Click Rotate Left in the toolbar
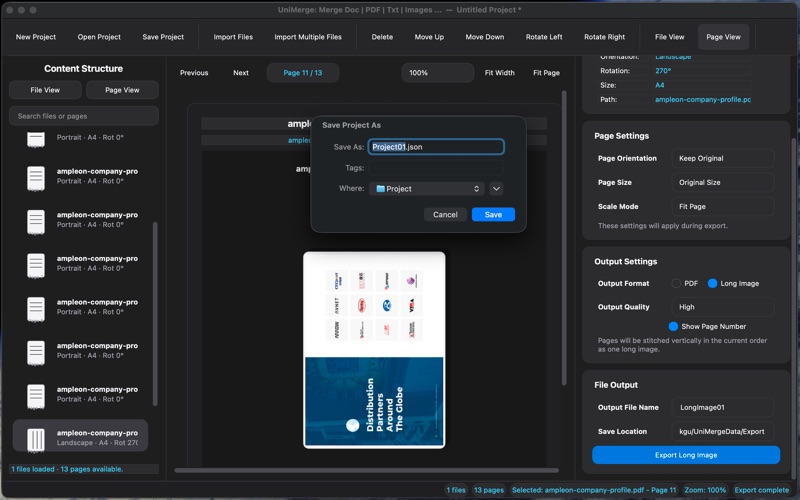 pos(544,37)
